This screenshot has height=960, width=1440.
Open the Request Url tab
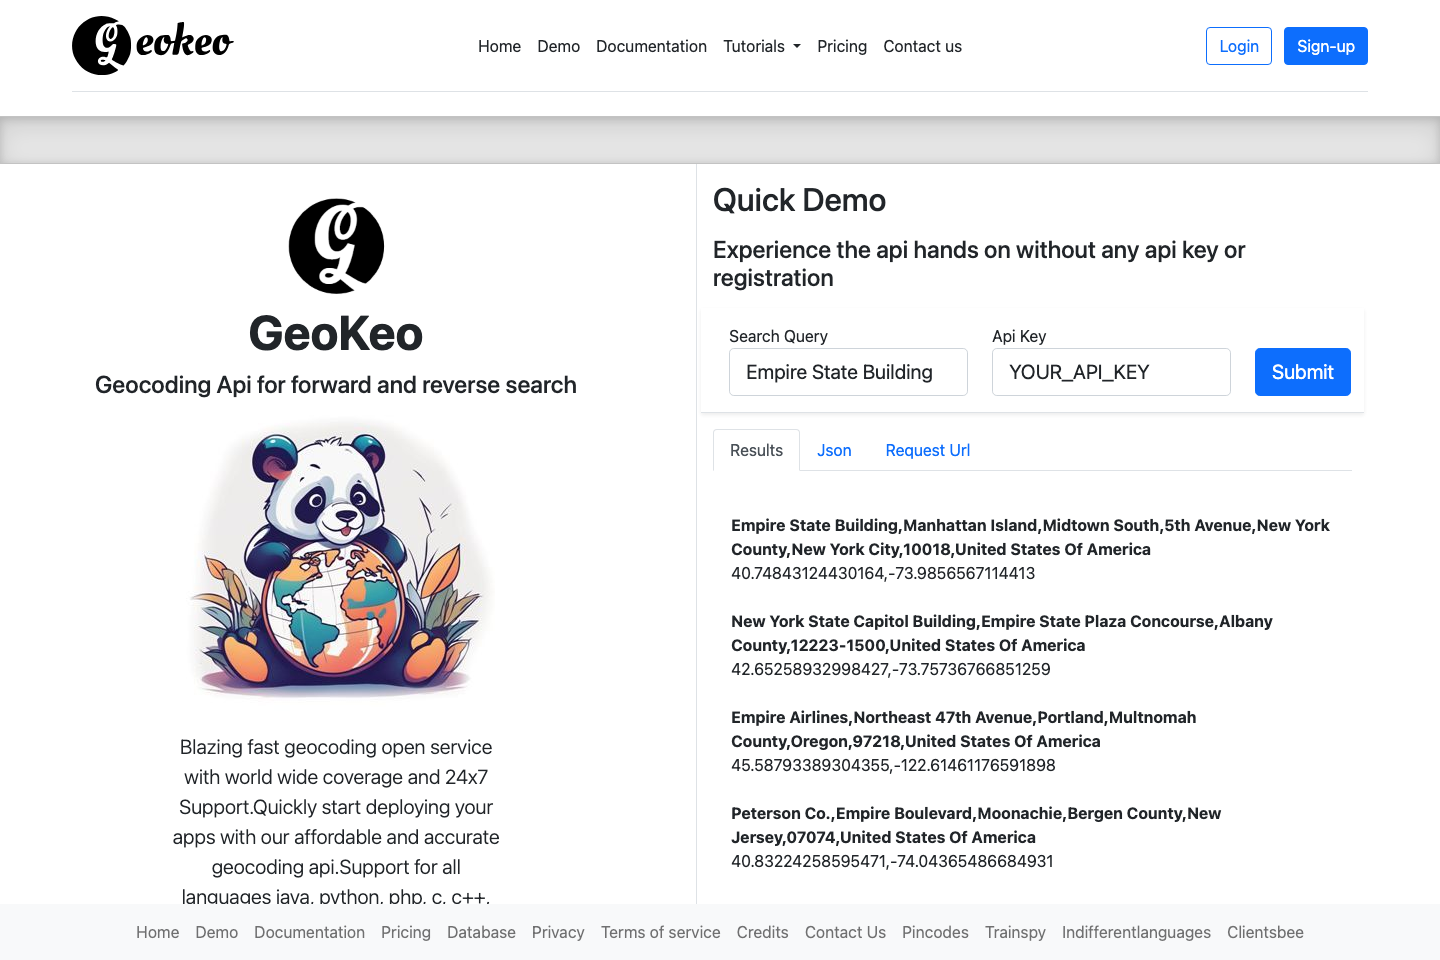[x=927, y=450]
